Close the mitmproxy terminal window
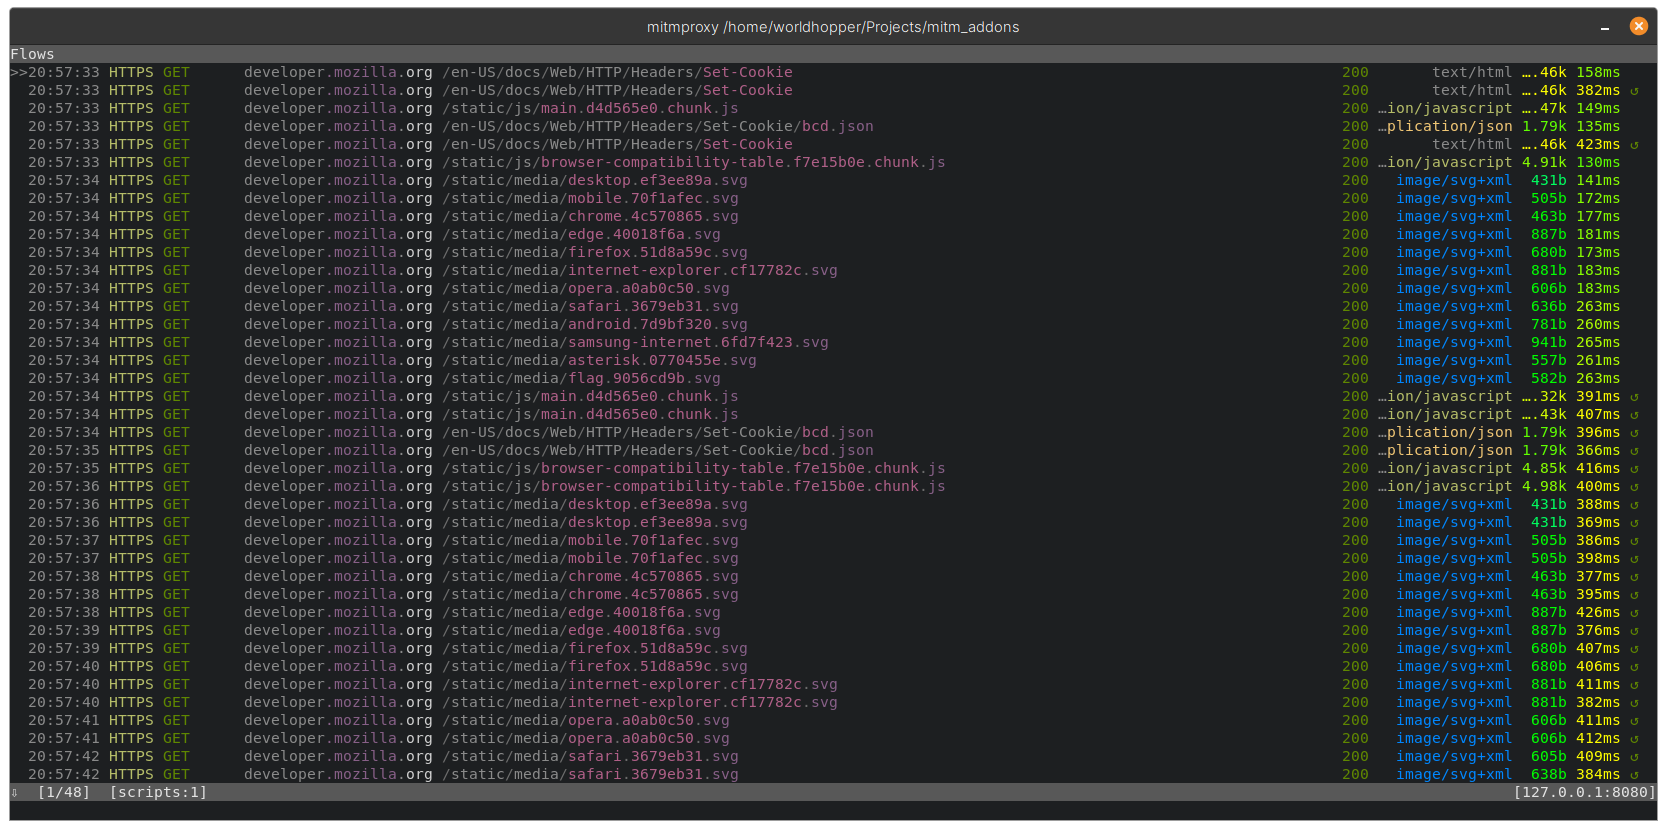 [x=1638, y=27]
